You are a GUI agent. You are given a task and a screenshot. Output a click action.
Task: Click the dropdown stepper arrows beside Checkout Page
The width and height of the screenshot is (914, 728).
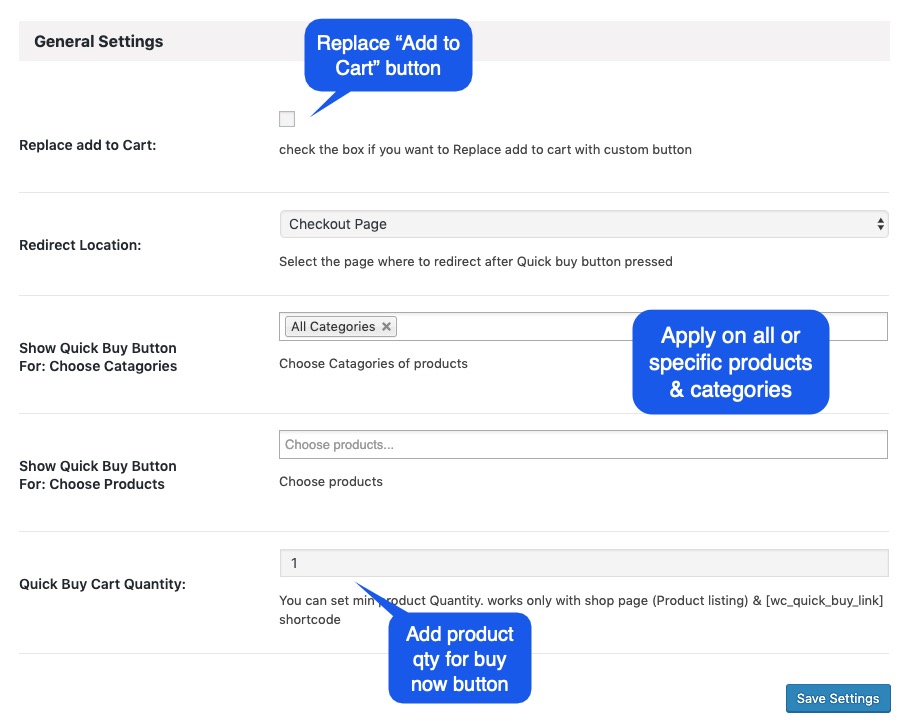tap(880, 225)
